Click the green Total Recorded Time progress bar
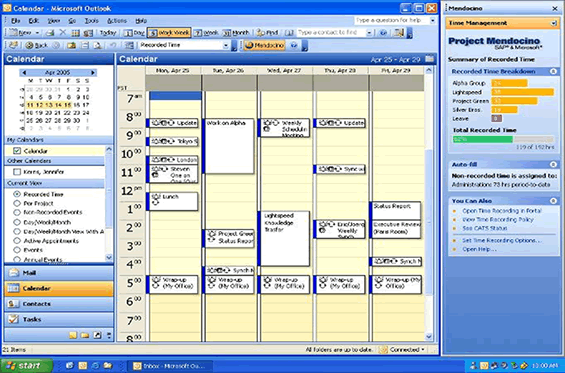Screen dimensions: 565x373 click(x=483, y=139)
